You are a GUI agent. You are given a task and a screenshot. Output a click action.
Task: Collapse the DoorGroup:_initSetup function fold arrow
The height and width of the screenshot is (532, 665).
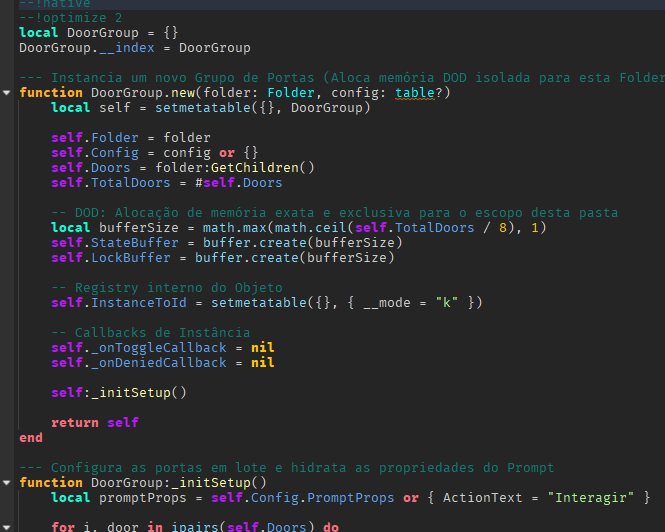pyautogui.click(x=6, y=482)
